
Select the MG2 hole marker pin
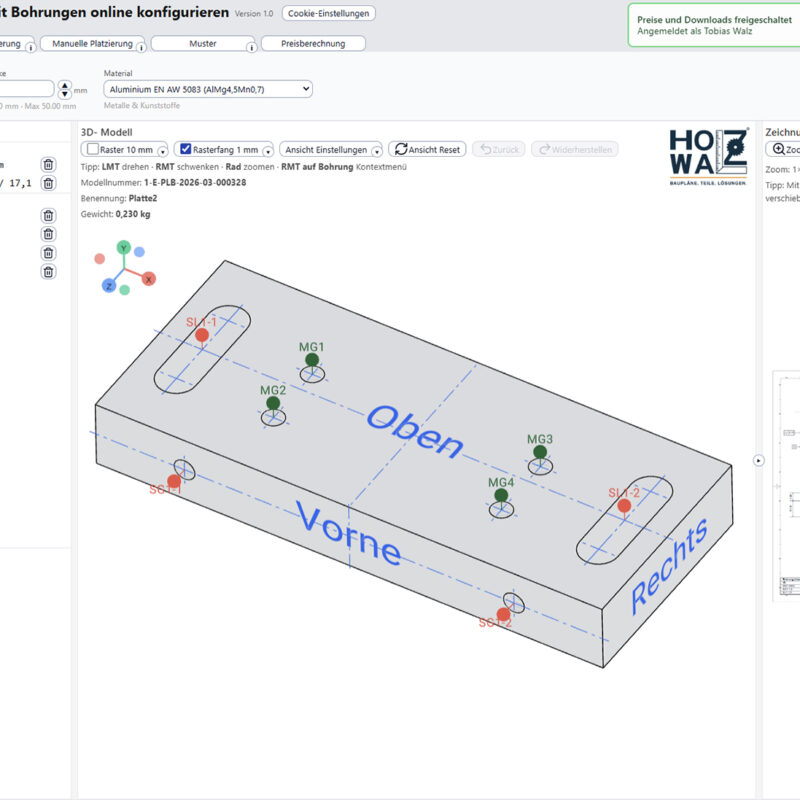(x=273, y=403)
